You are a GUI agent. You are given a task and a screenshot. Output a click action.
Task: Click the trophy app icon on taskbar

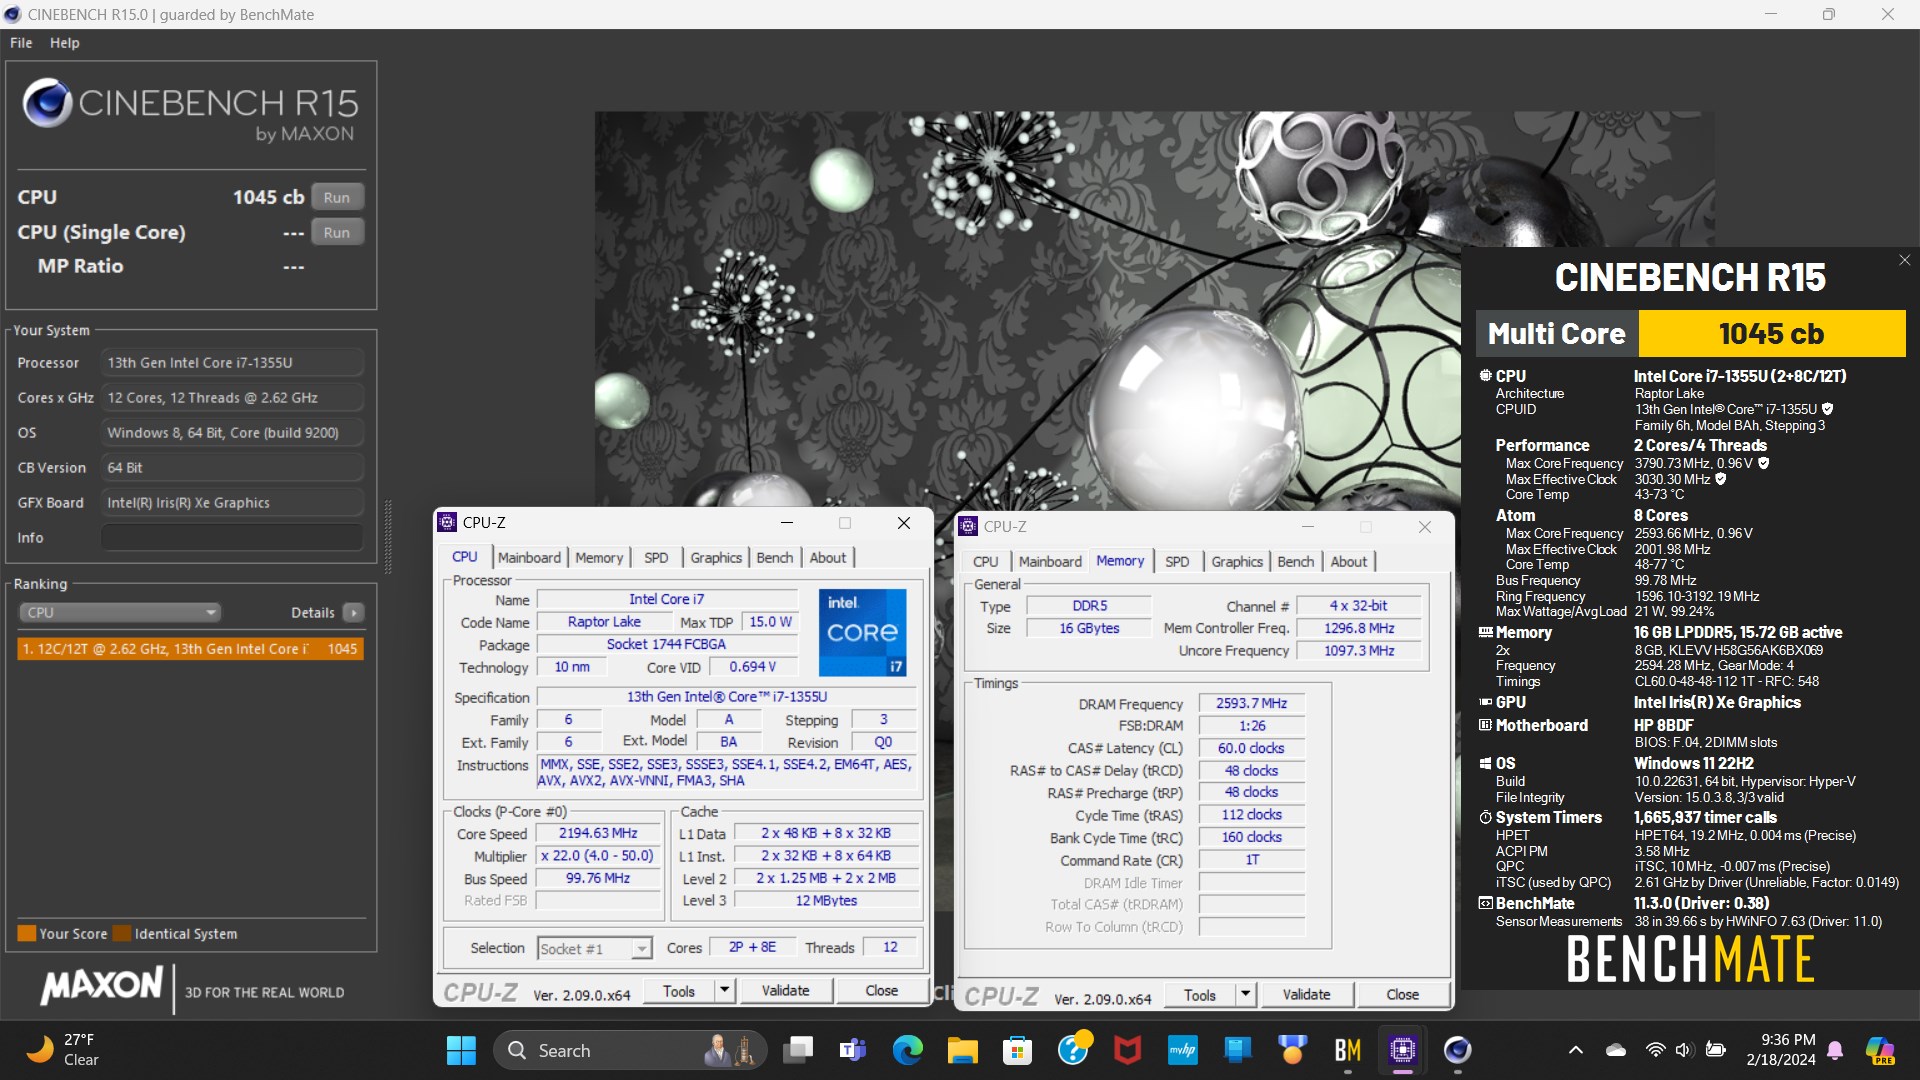click(x=1292, y=1050)
